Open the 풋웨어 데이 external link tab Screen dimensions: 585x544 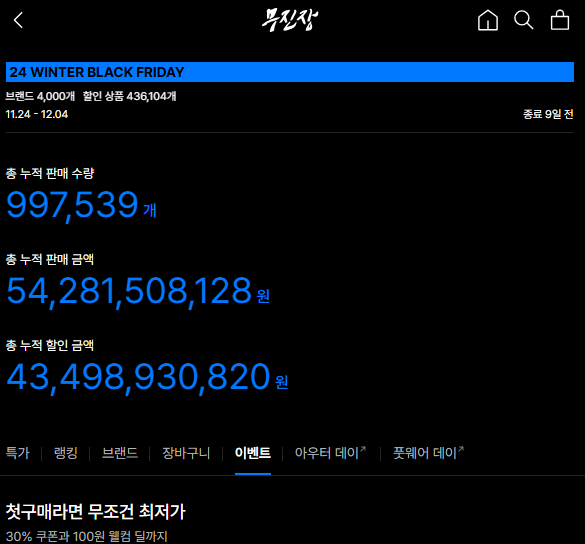click(428, 453)
